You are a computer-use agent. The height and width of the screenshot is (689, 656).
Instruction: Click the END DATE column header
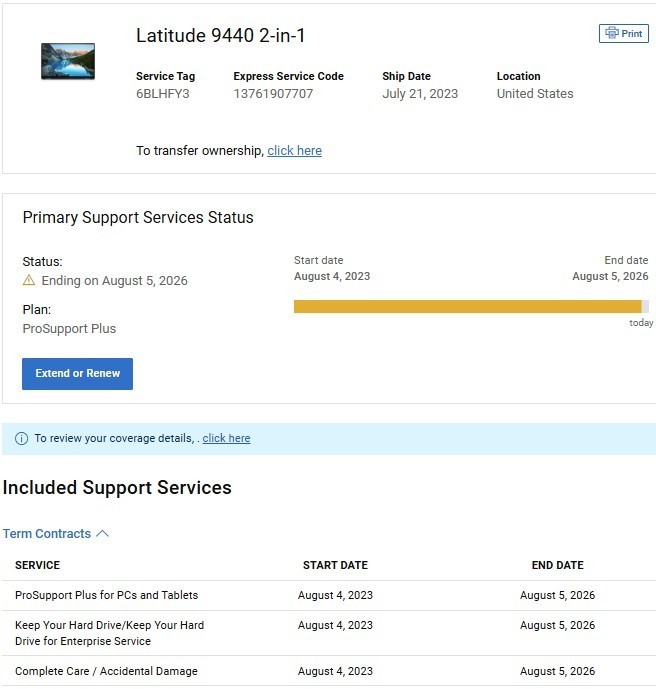pyautogui.click(x=558, y=565)
